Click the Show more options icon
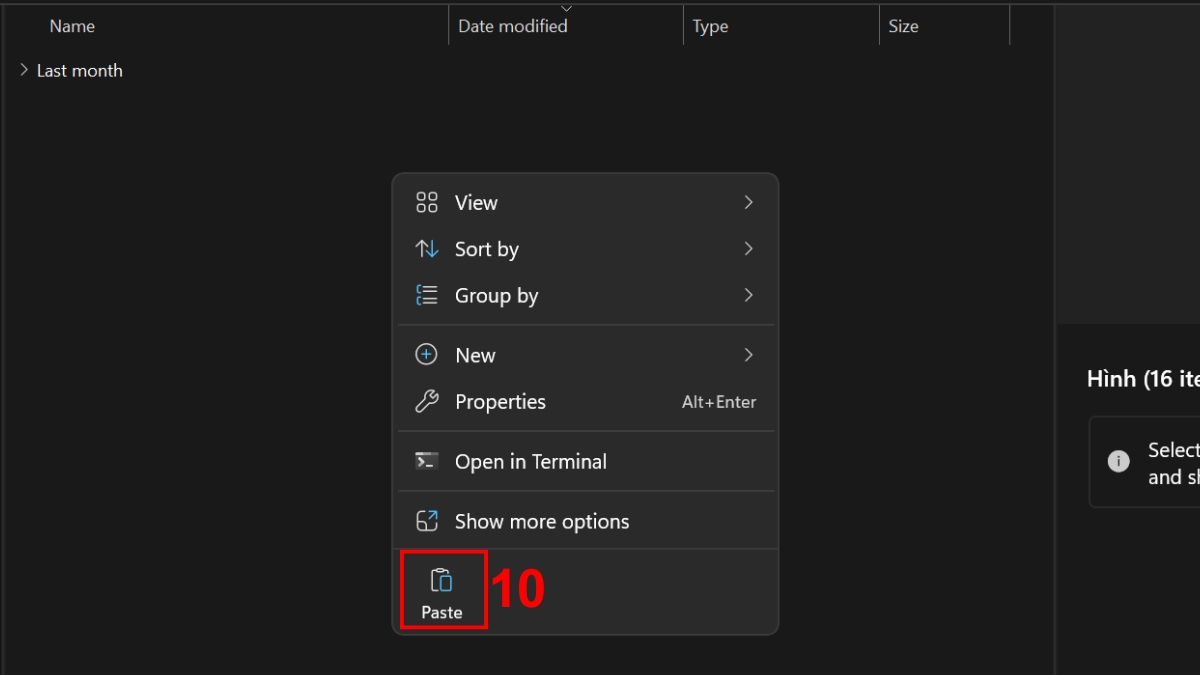The width and height of the screenshot is (1200, 675). pos(427,521)
